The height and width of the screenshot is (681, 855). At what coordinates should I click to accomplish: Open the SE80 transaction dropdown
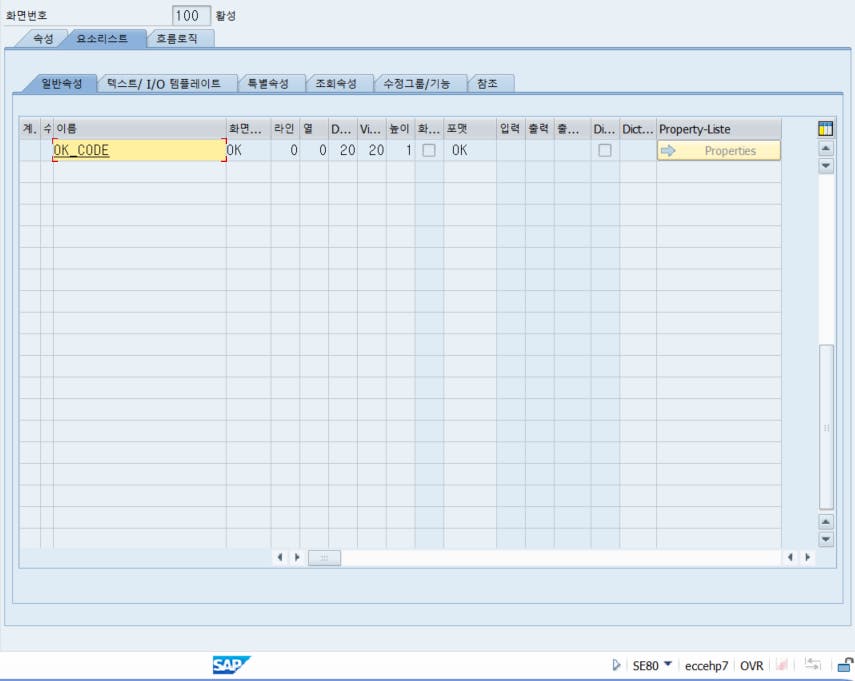pos(668,664)
